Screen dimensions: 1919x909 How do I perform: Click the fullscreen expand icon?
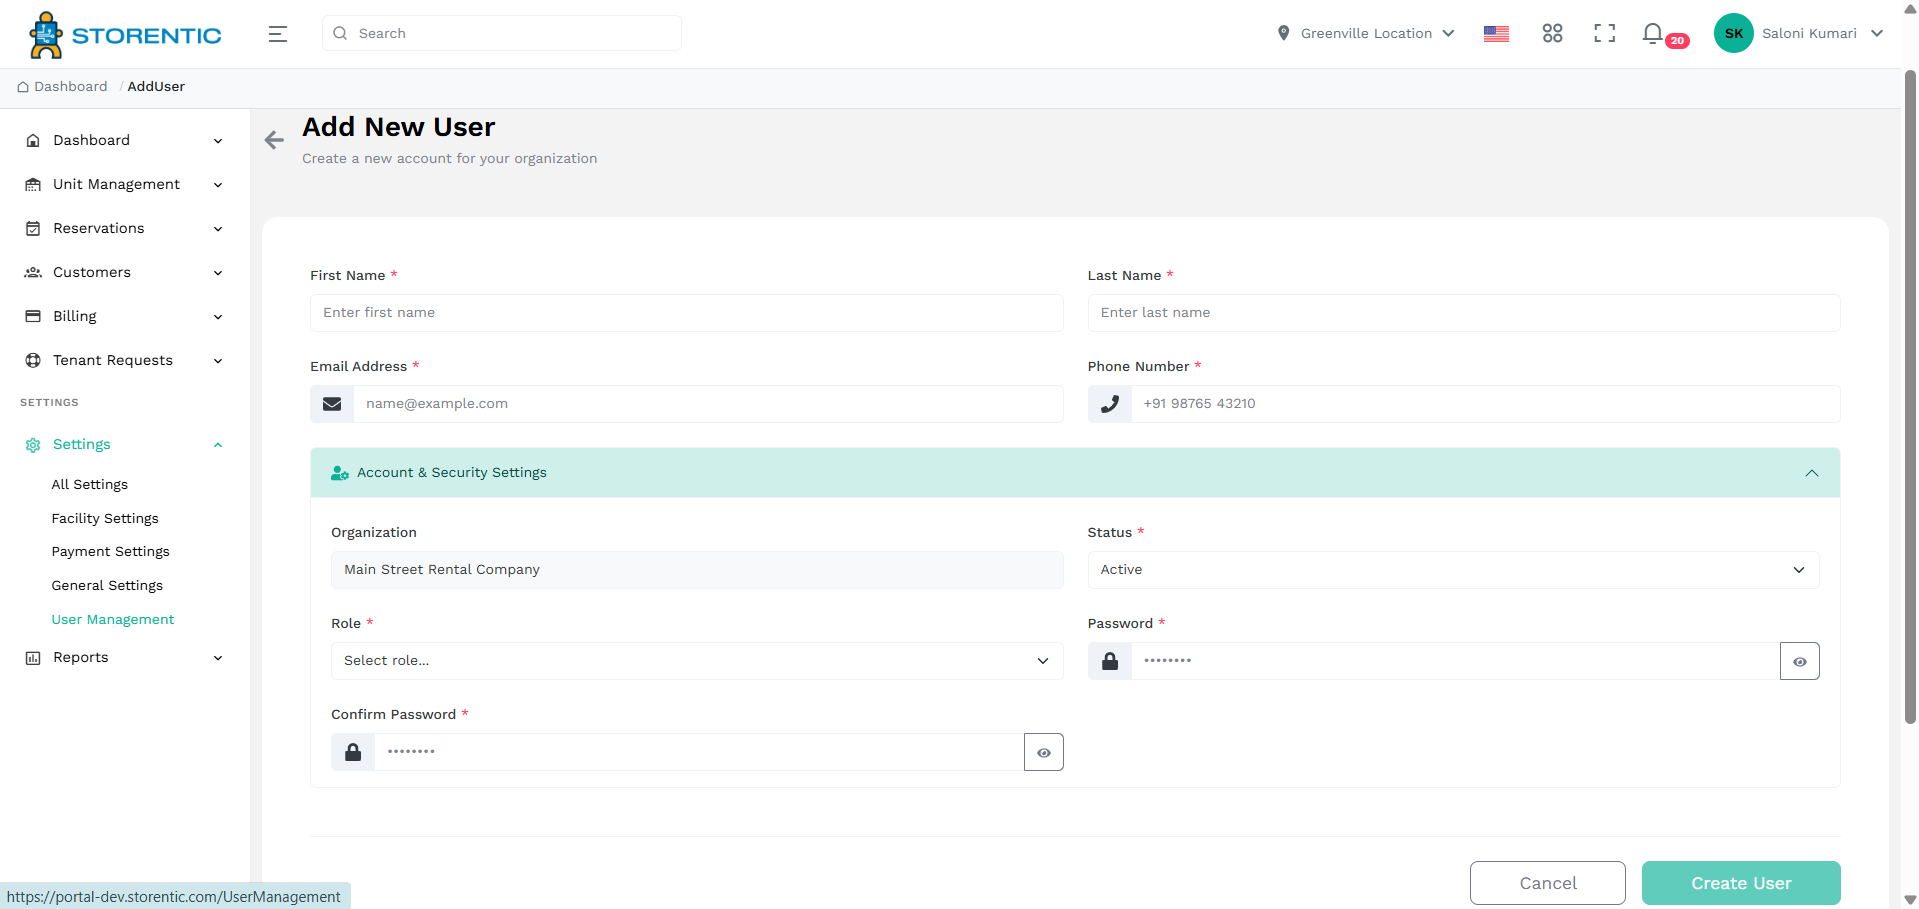1604,33
